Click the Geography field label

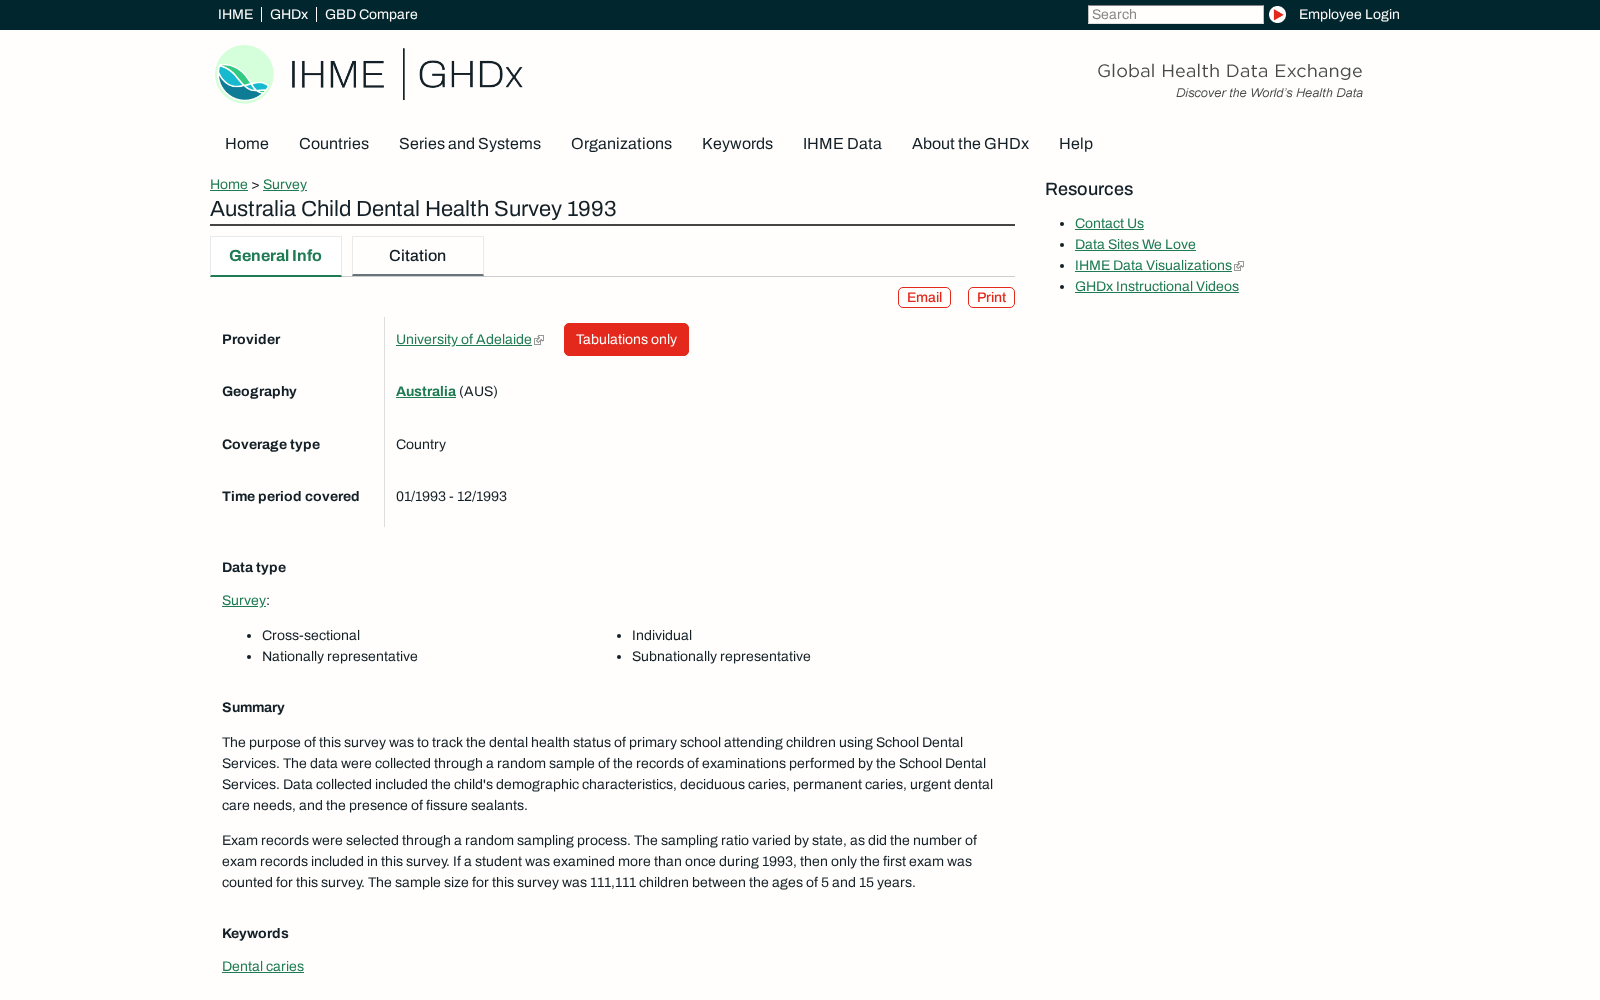coord(259,392)
